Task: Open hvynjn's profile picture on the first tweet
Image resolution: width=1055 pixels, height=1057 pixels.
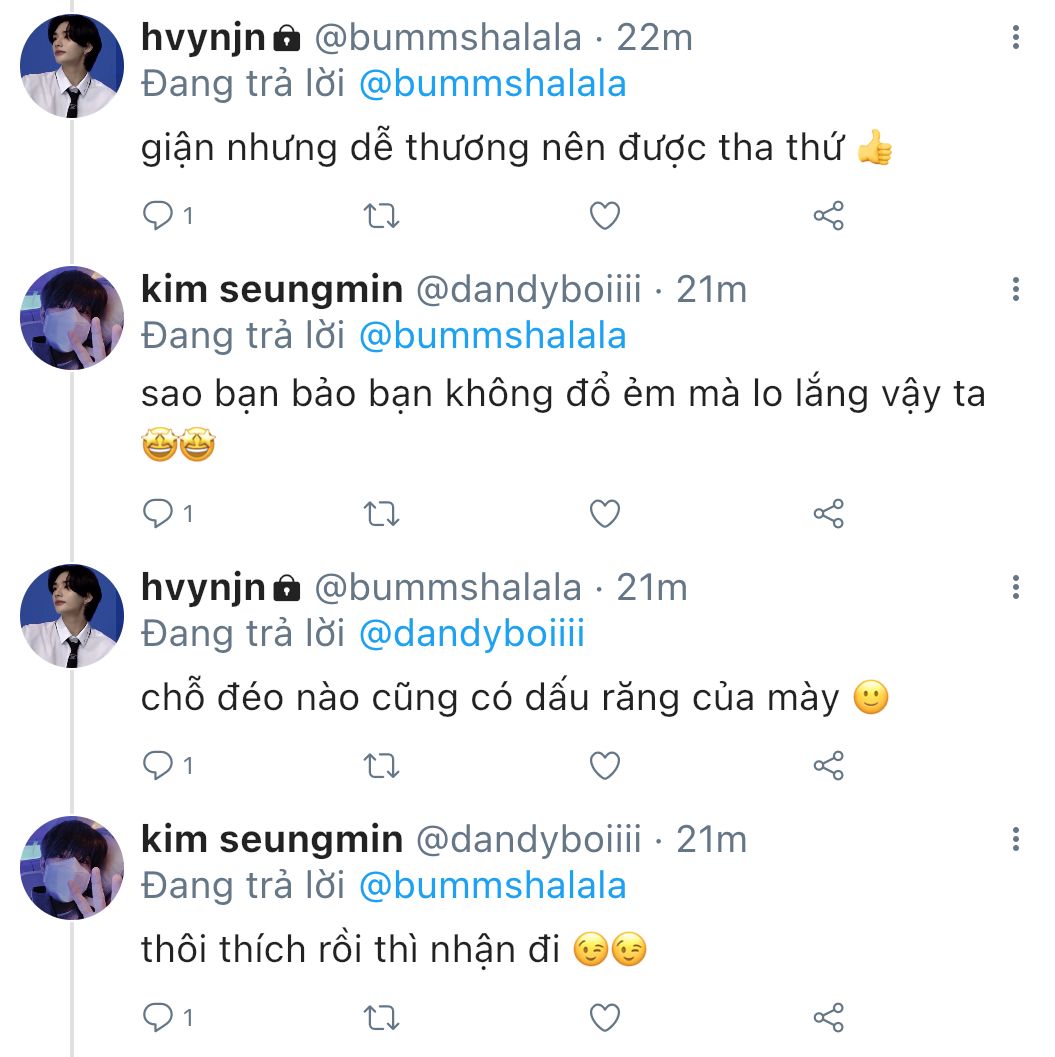Action: coord(72,66)
